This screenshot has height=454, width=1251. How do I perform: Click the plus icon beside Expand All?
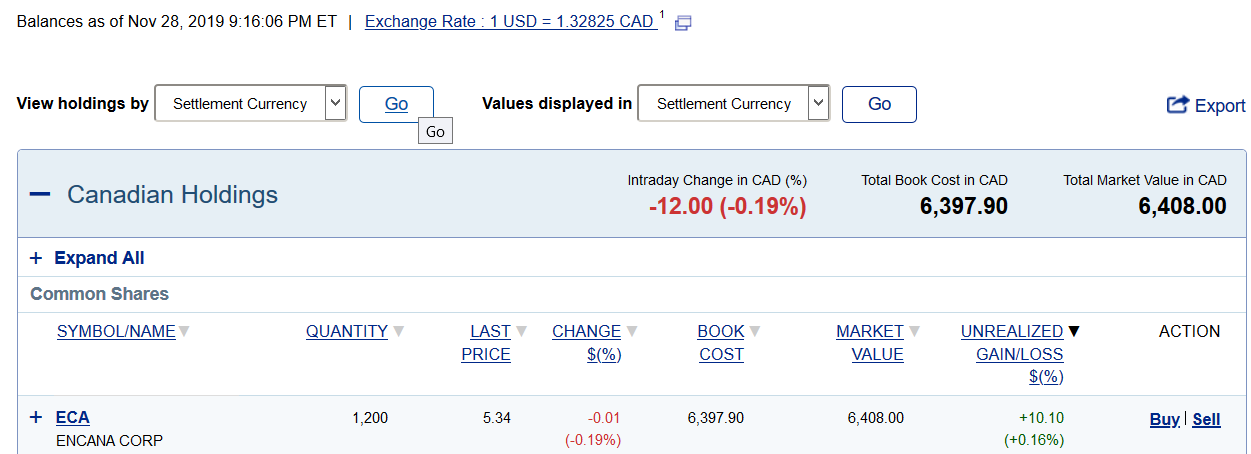click(x=36, y=258)
